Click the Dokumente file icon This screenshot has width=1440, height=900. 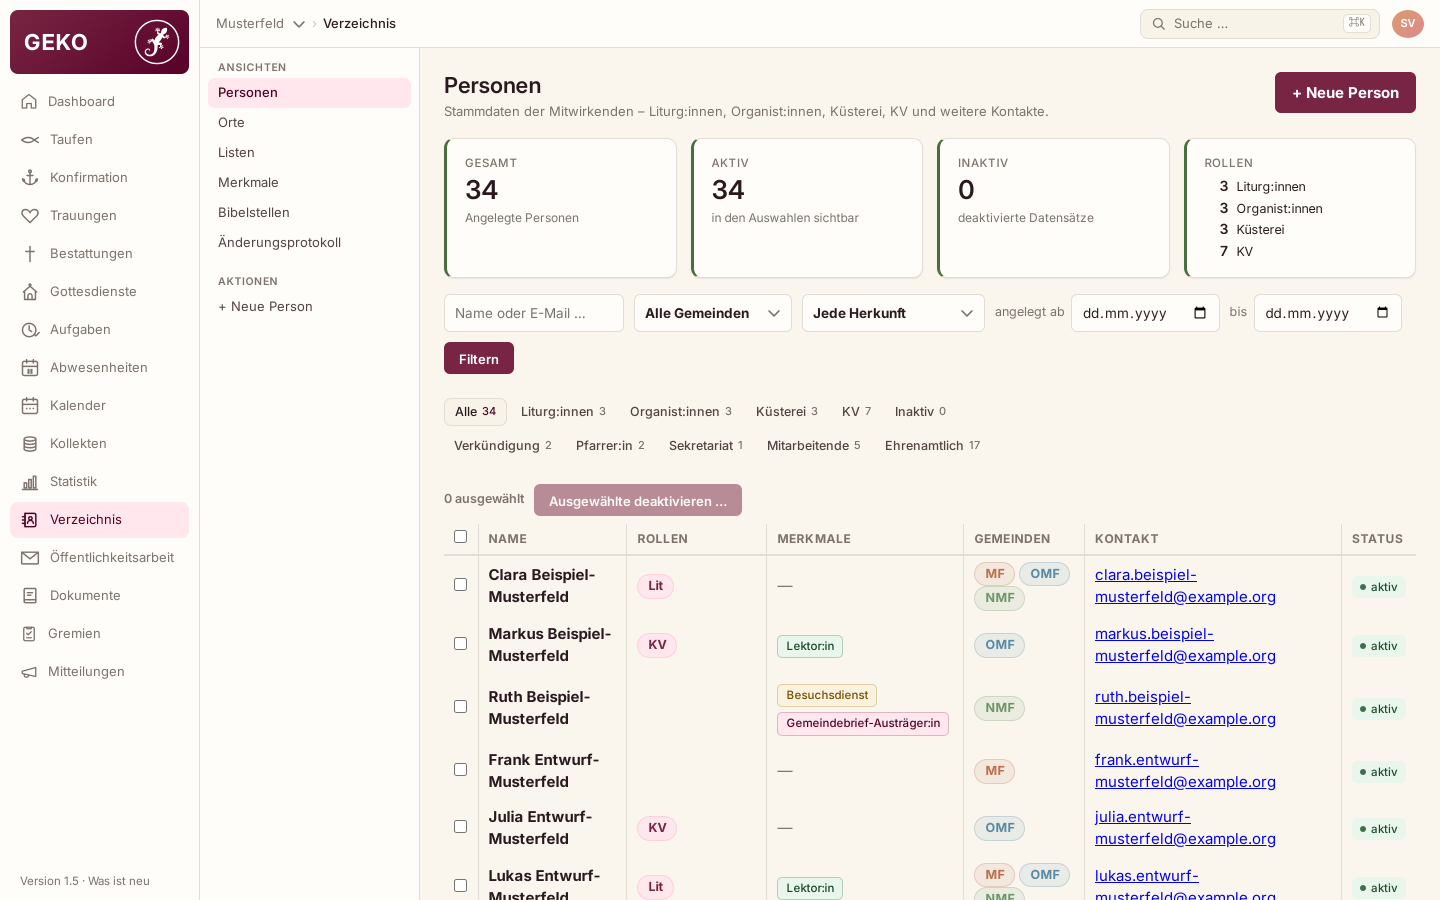click(x=30, y=595)
